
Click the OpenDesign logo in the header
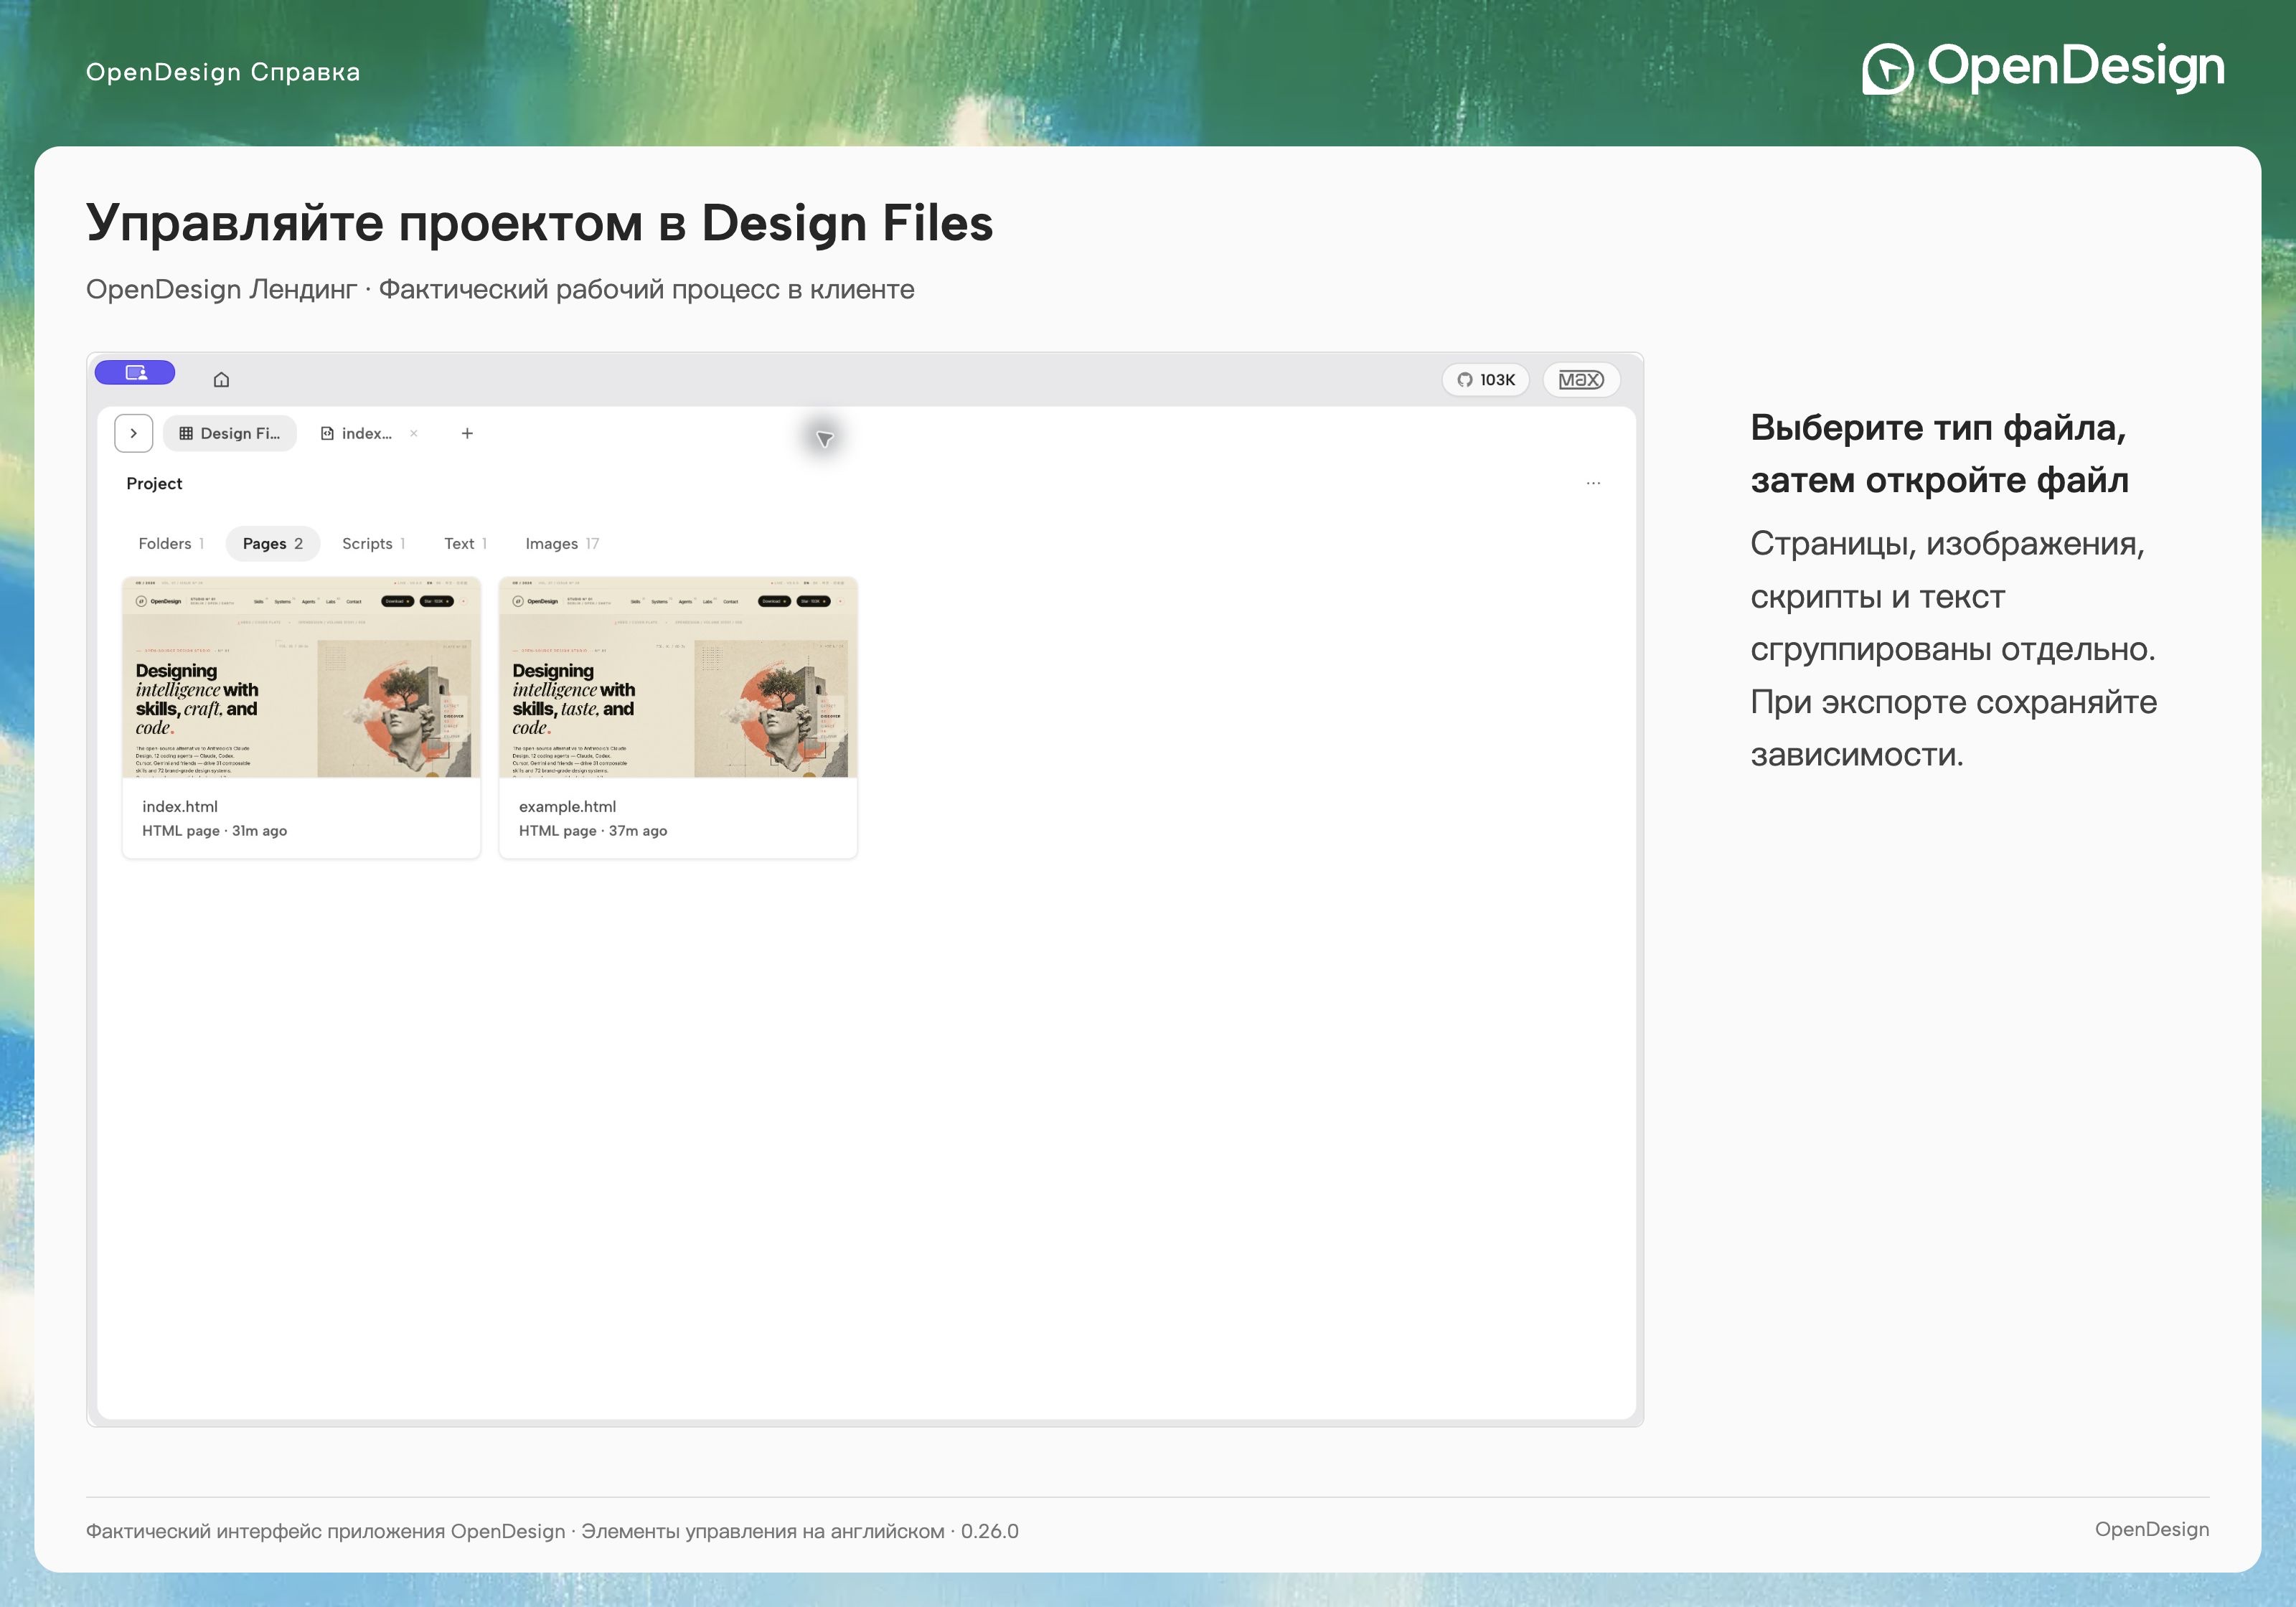click(x=2043, y=68)
